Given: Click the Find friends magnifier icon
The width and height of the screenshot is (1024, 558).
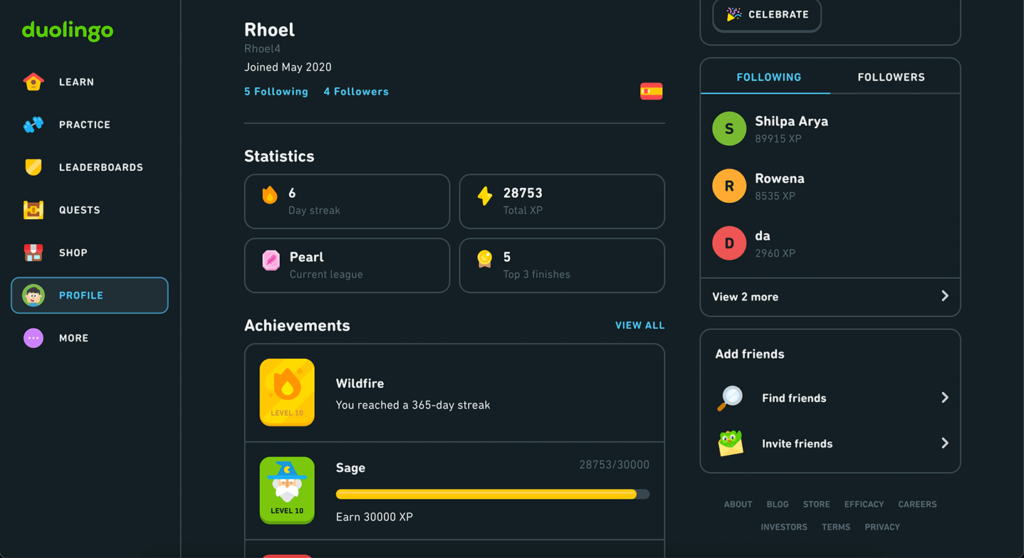Looking at the screenshot, I should click(x=730, y=398).
